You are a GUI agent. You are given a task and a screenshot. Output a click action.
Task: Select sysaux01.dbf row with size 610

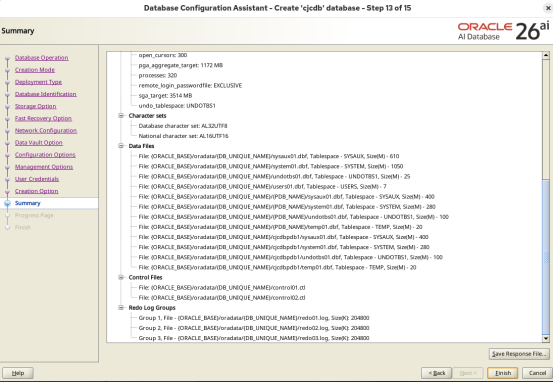(269, 156)
